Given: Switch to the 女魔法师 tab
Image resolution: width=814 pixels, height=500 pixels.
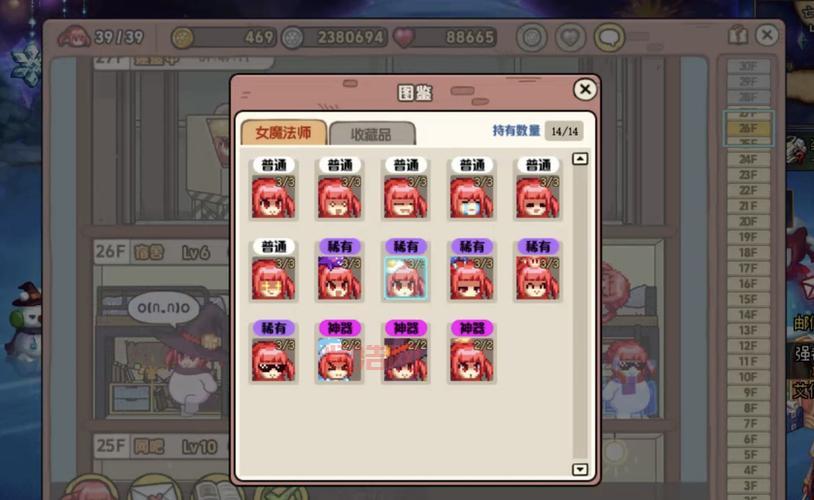Looking at the screenshot, I should click(x=283, y=132).
